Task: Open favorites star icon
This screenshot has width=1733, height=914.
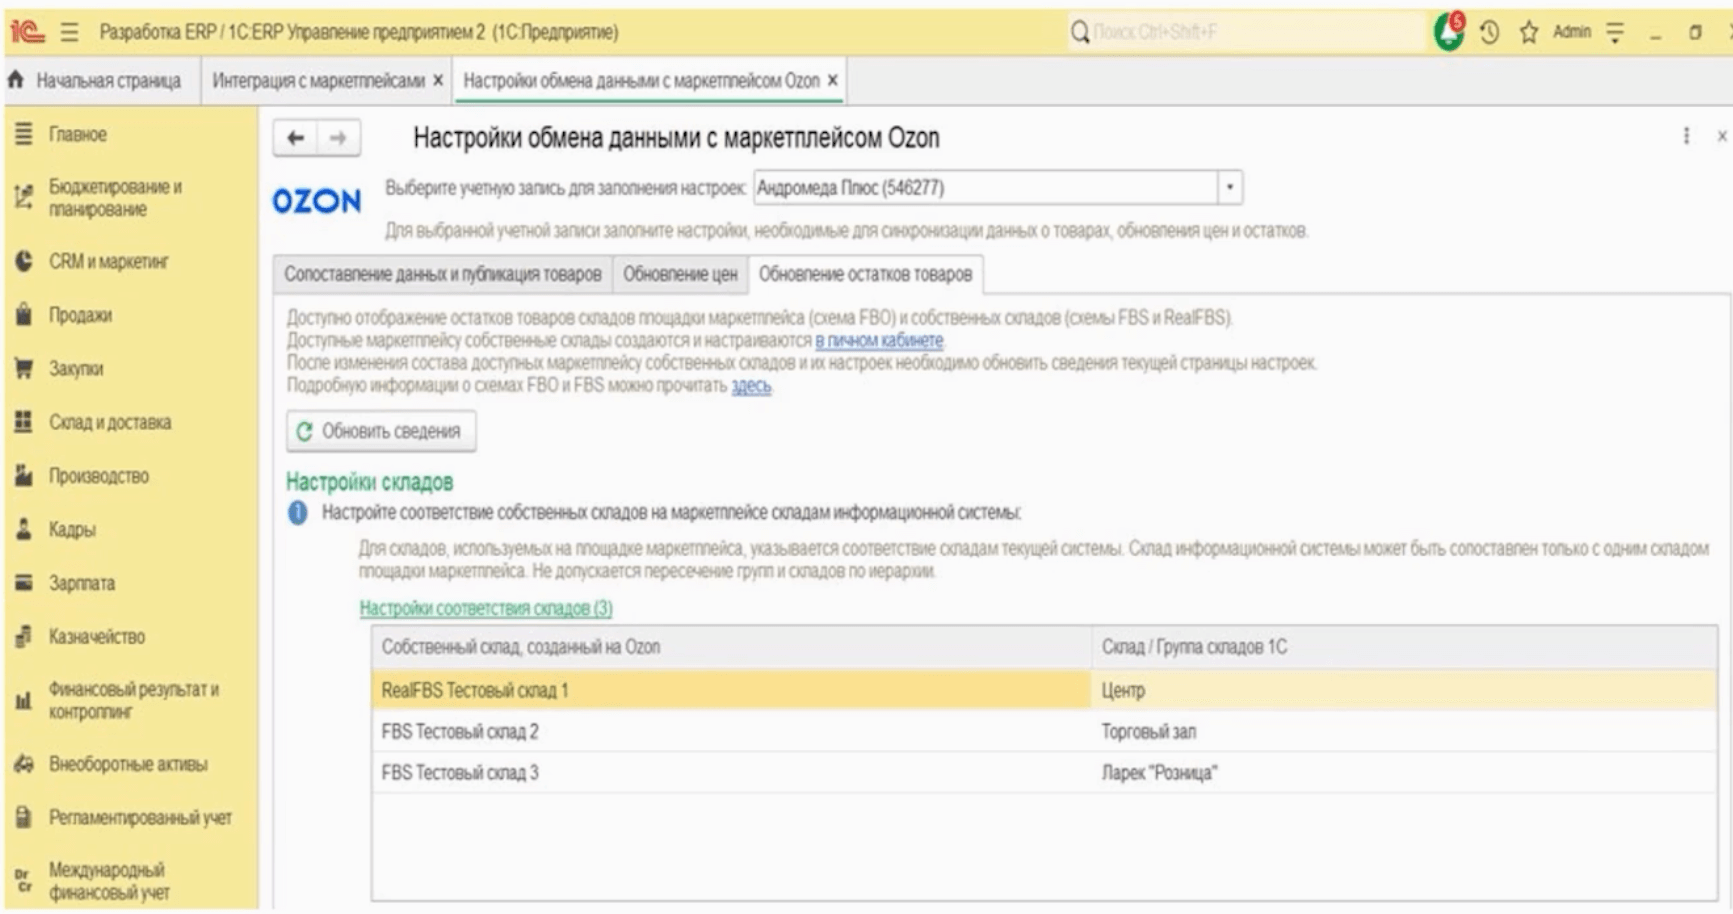Action: click(x=1528, y=32)
